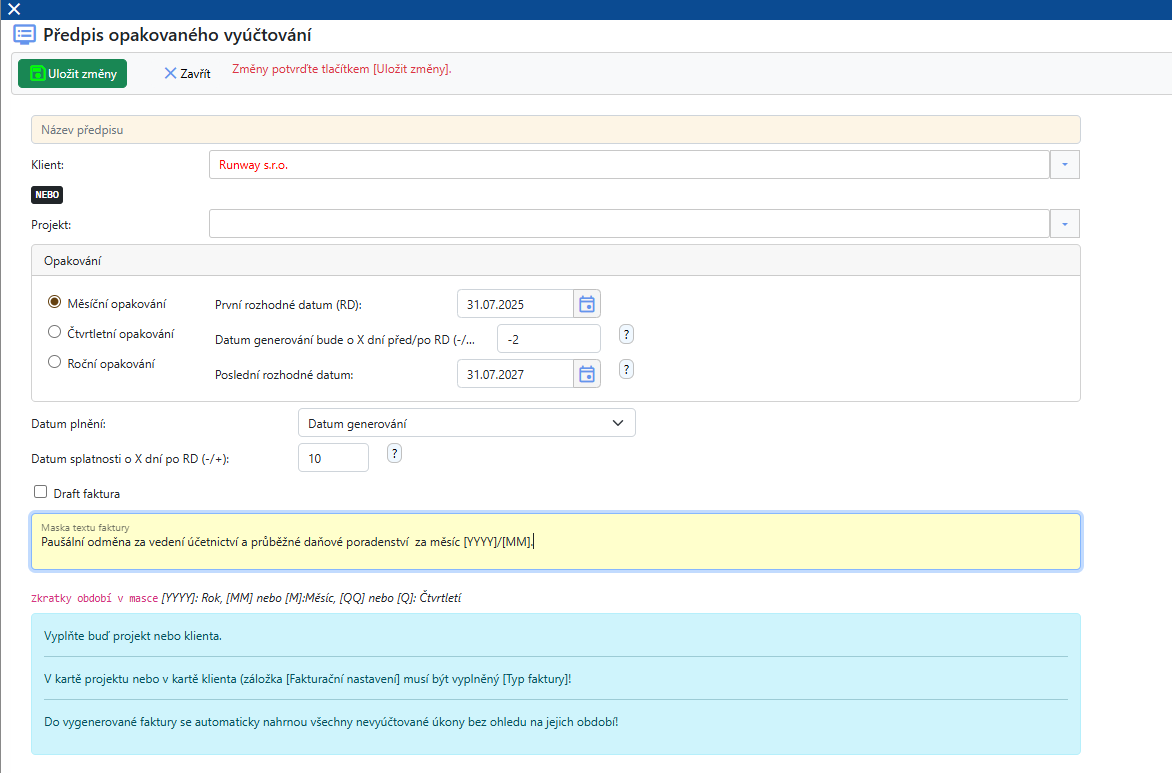Click the Název předpisu input field
The width and height of the screenshot is (1172, 773).
click(555, 130)
